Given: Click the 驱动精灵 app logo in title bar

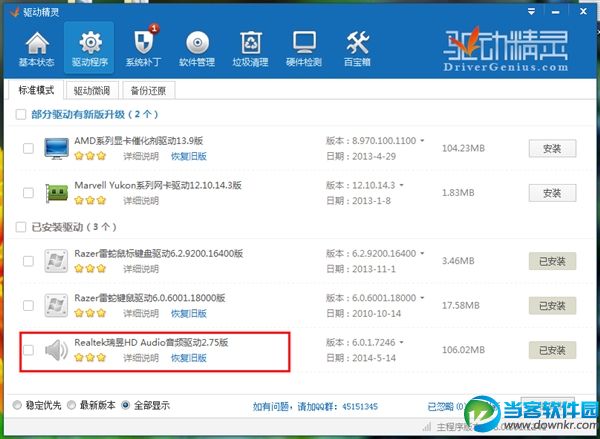Looking at the screenshot, I should tap(15, 12).
